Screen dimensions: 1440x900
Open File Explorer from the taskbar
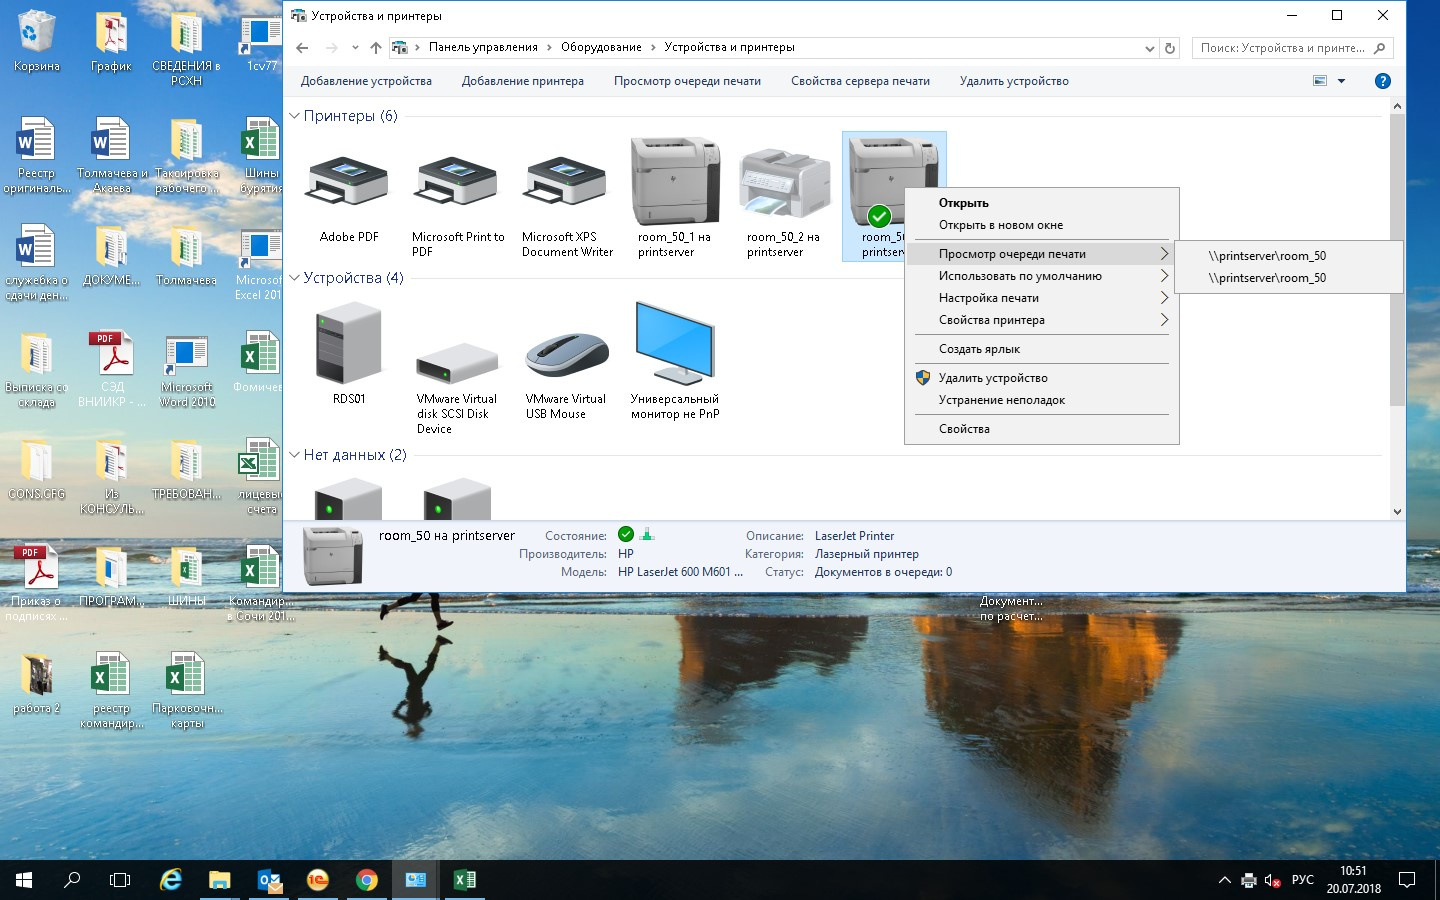coord(220,880)
